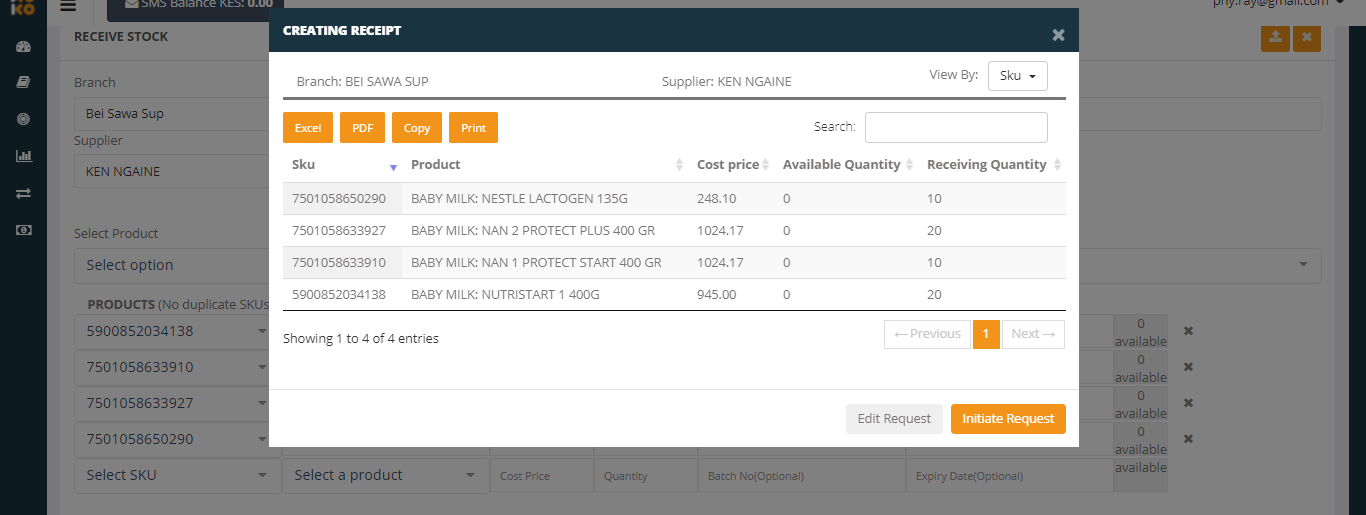Image resolution: width=1366 pixels, height=515 pixels.
Task: Sort table by Cost price column
Action: tap(731, 165)
